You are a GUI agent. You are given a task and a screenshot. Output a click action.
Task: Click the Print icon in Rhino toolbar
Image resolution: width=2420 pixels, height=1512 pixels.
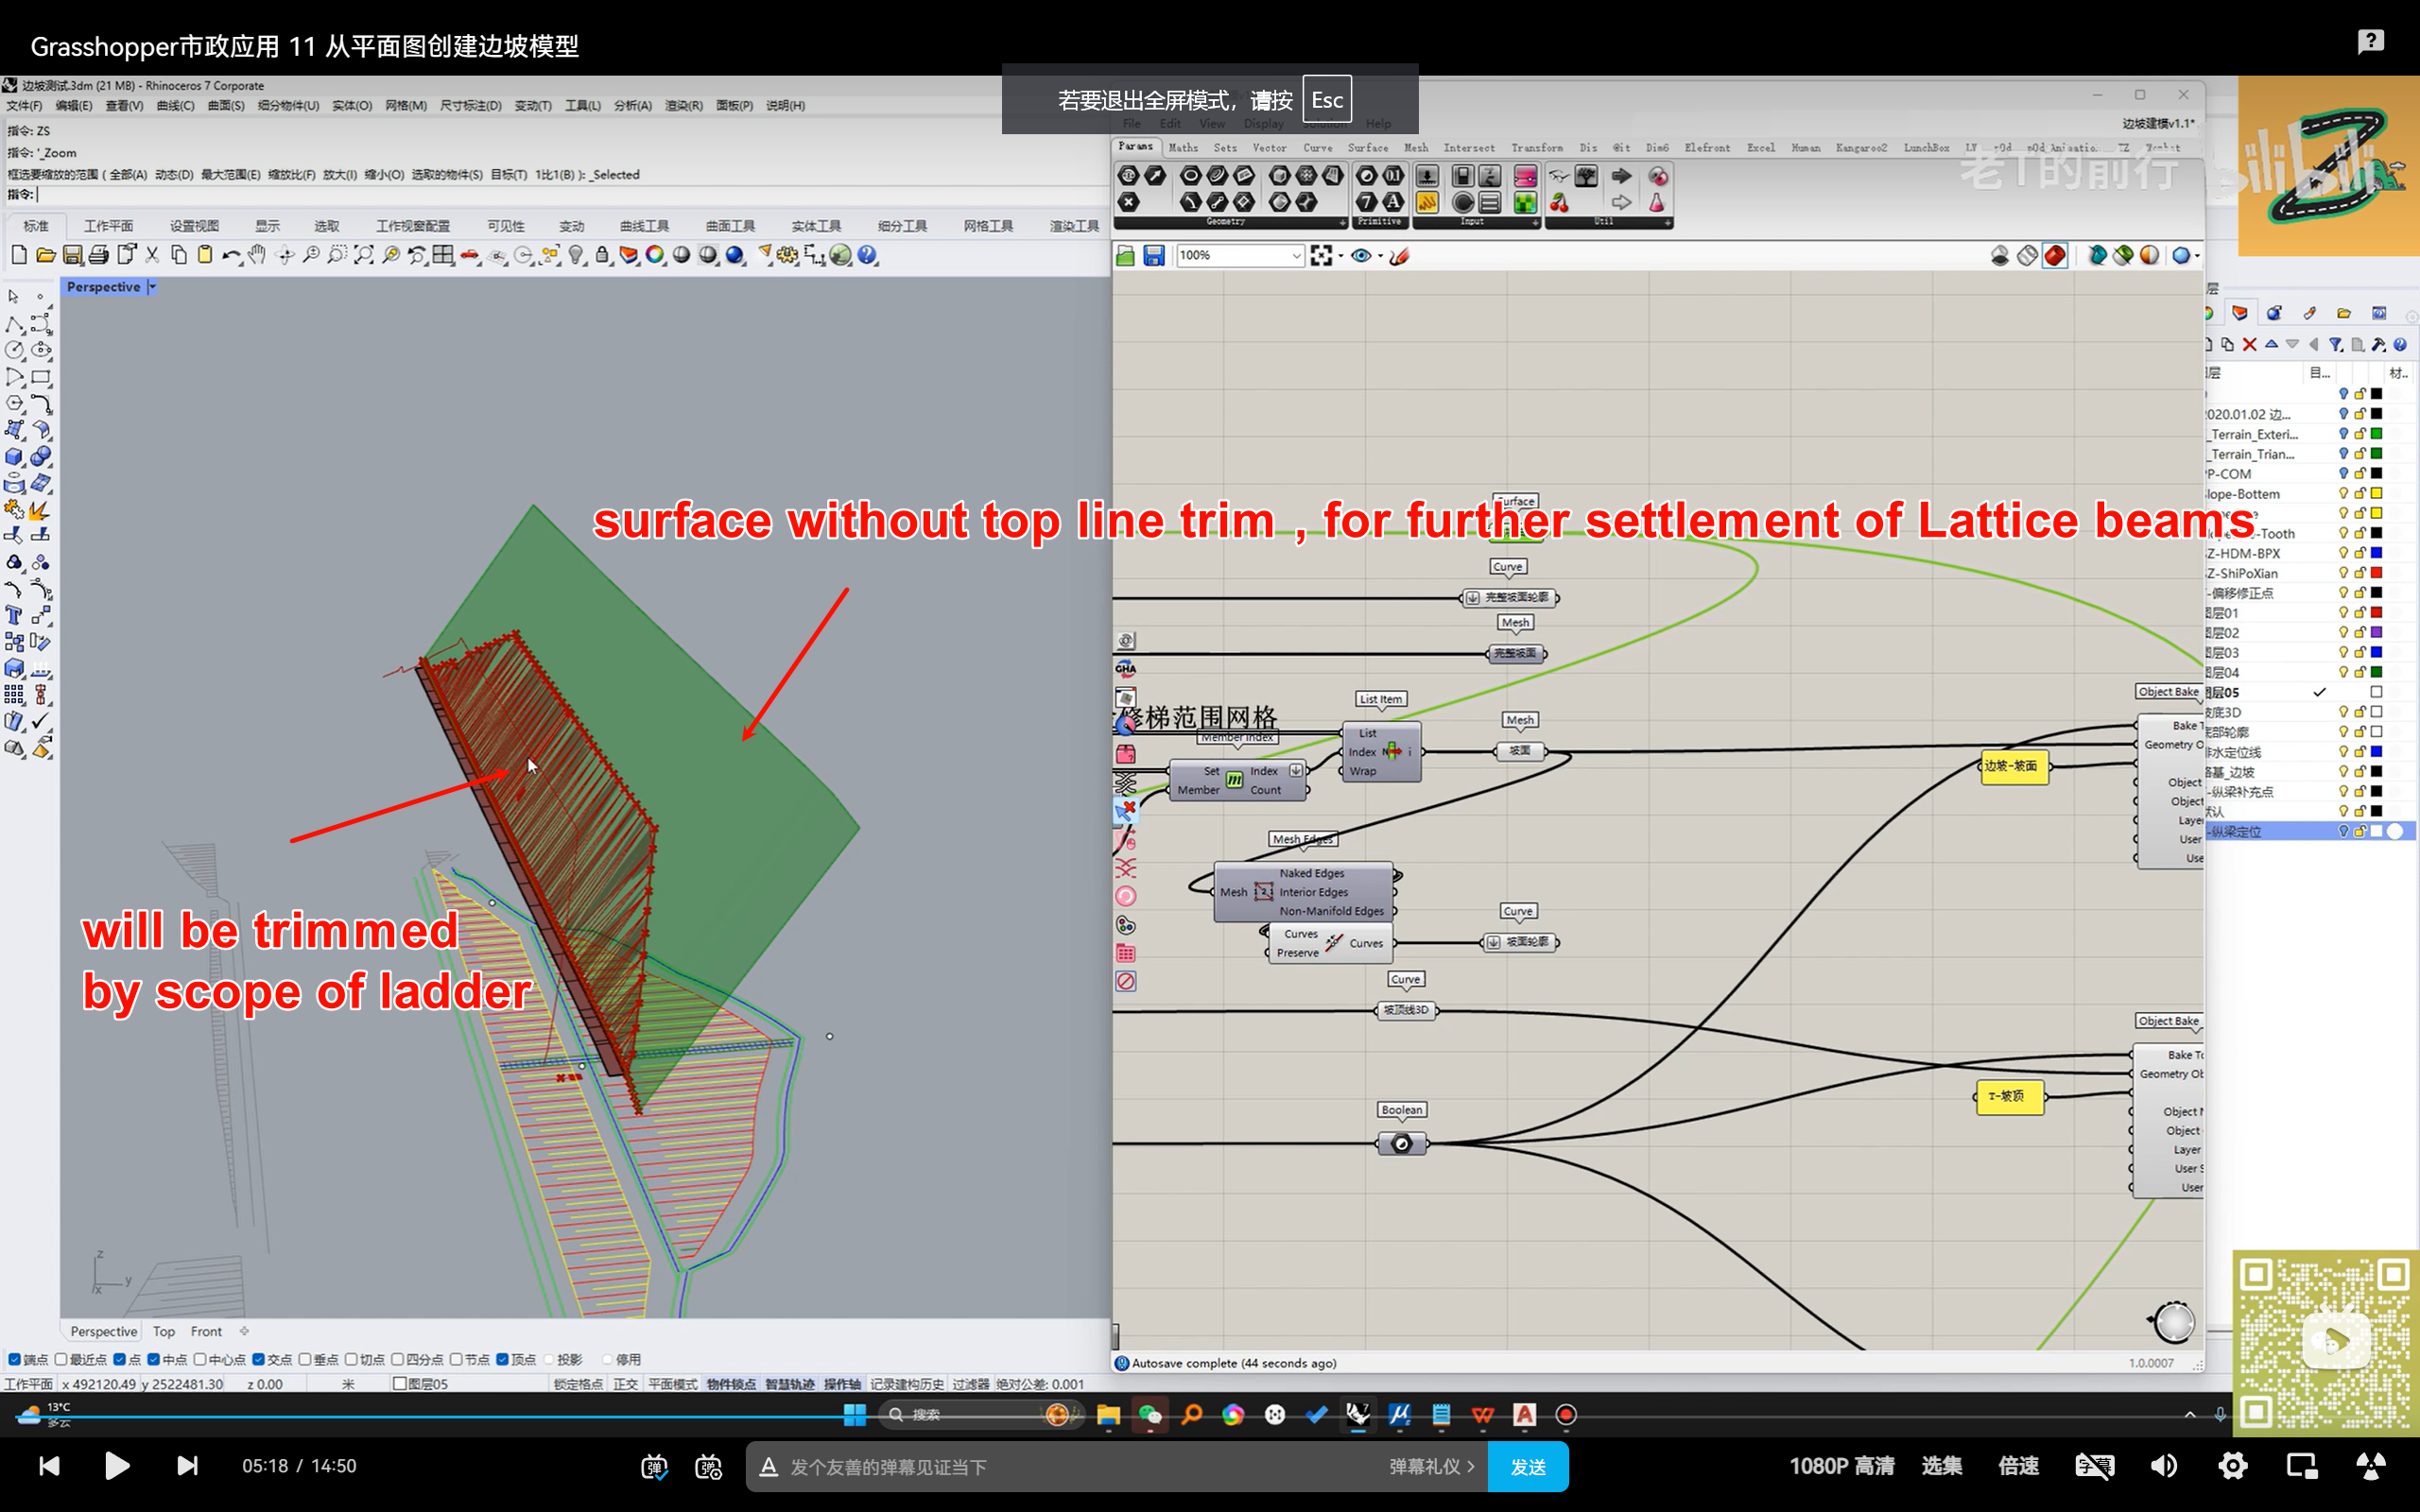click(99, 255)
